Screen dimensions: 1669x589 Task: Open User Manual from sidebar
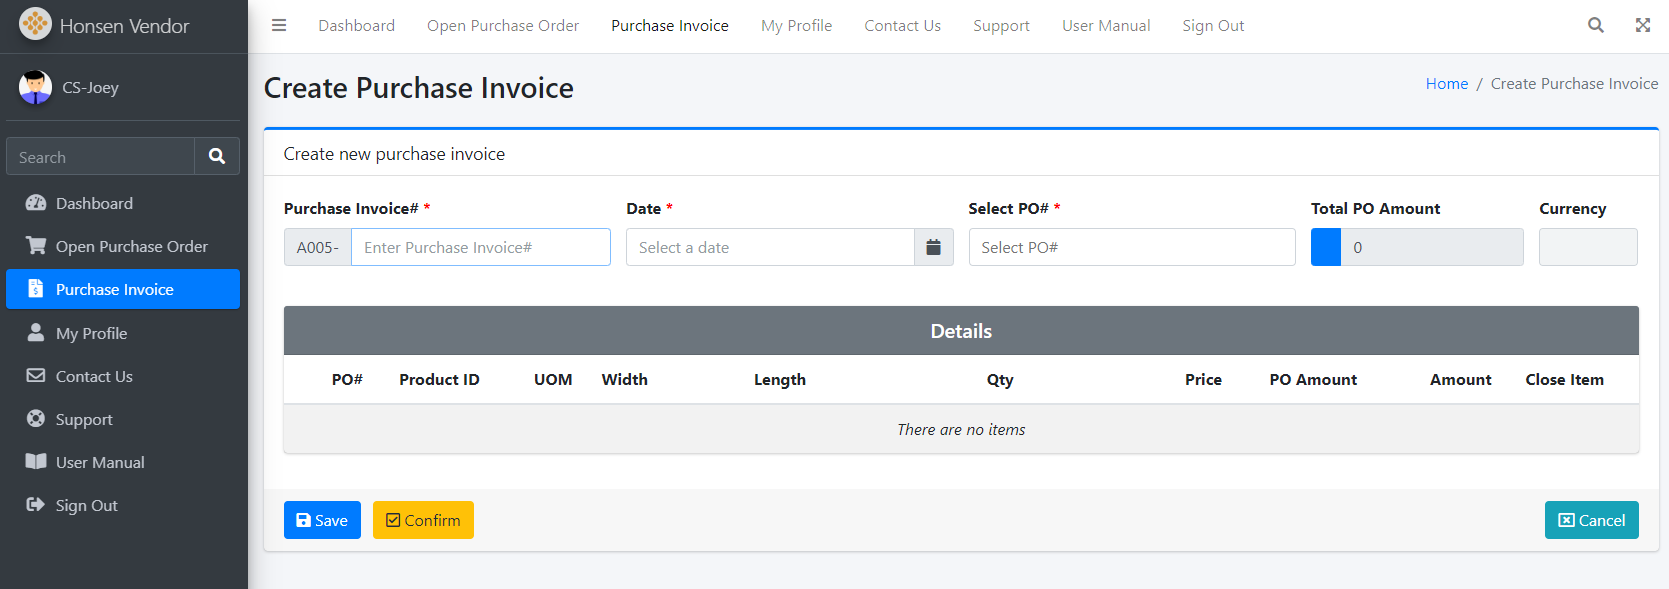(100, 463)
